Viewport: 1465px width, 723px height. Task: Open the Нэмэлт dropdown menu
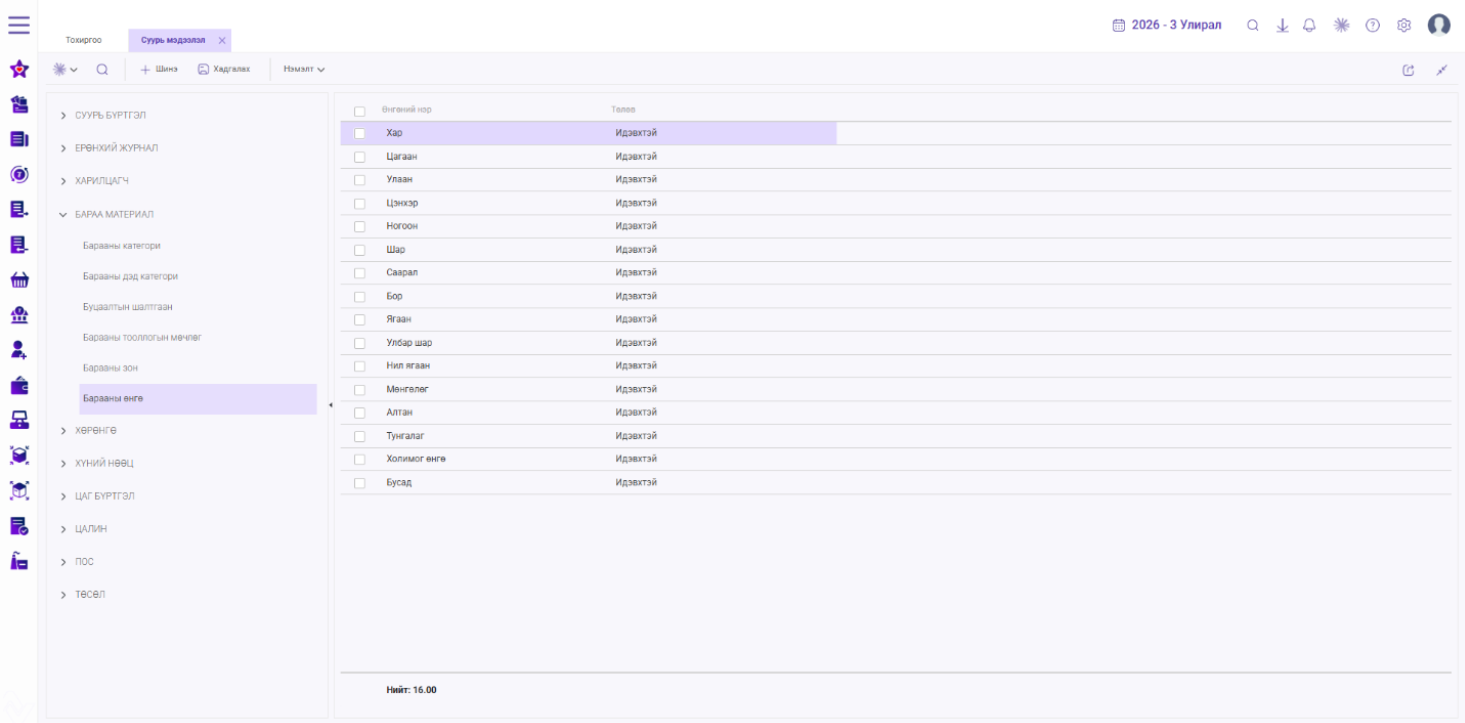pyautogui.click(x=304, y=69)
